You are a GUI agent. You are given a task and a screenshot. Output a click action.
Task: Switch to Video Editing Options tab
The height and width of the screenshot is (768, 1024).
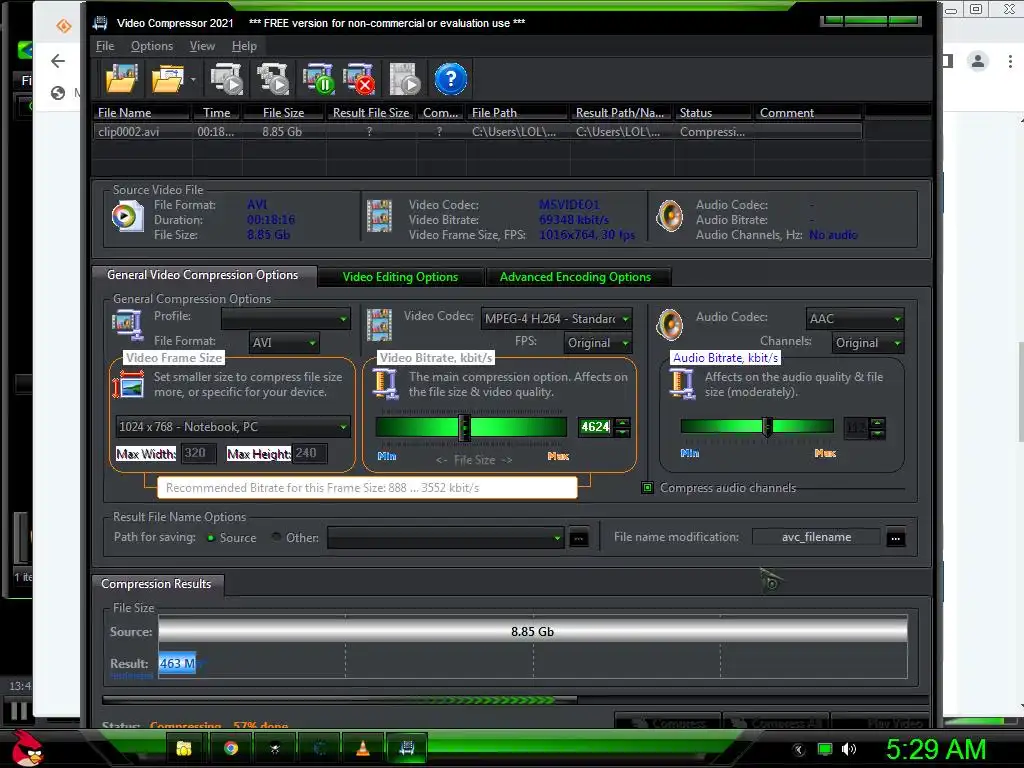point(400,277)
